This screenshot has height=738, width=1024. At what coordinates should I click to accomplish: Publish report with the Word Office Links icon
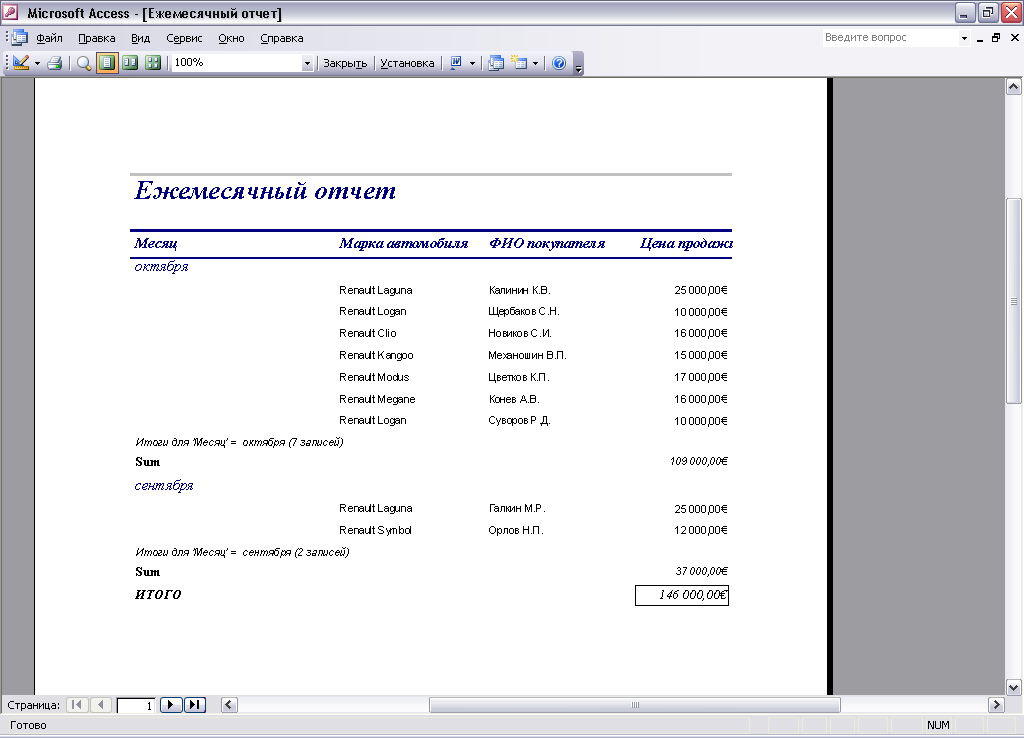456,63
